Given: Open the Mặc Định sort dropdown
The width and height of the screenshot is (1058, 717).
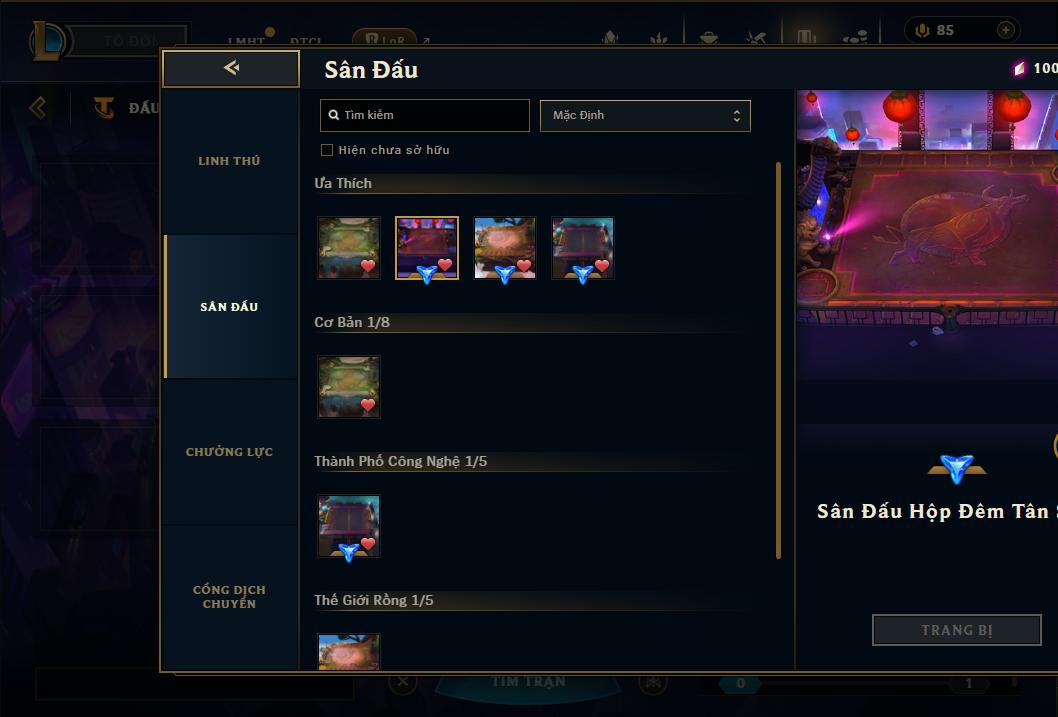Looking at the screenshot, I should point(645,115).
